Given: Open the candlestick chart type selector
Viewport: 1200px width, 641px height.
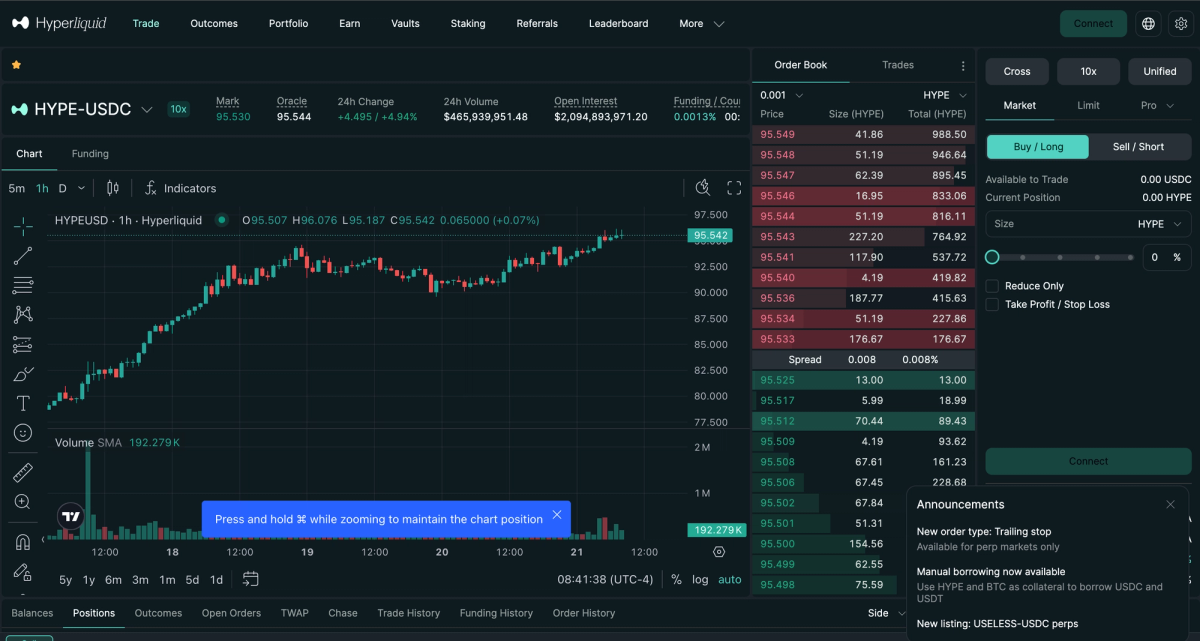Looking at the screenshot, I should (112, 188).
